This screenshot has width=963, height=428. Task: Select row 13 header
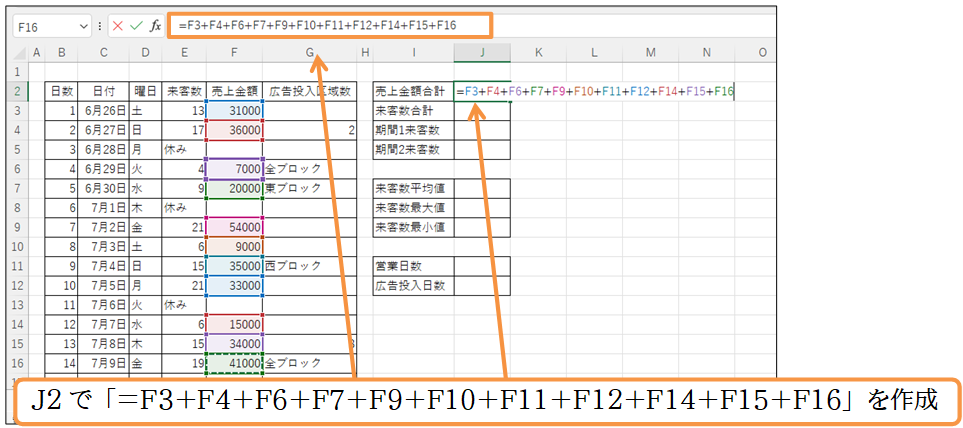tap(17, 305)
